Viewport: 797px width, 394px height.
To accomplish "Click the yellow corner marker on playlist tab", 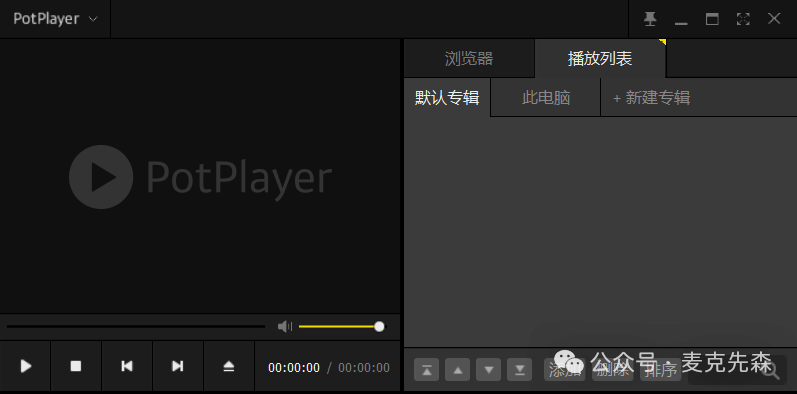I will pyautogui.click(x=663, y=42).
